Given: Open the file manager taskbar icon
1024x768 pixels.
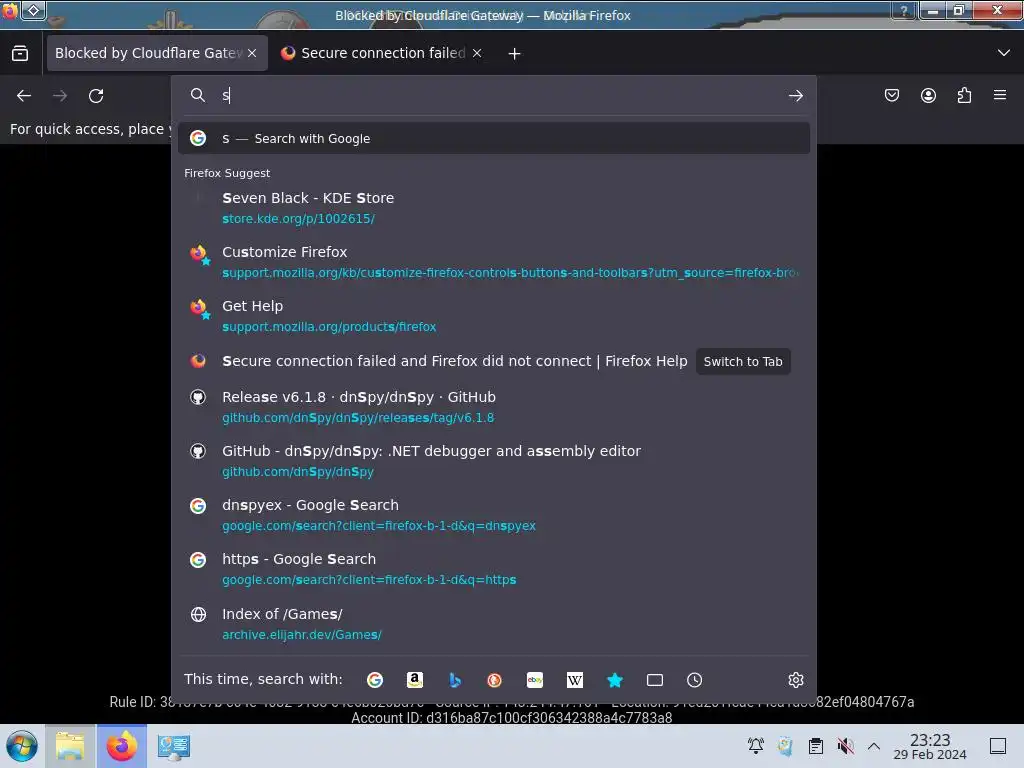Looking at the screenshot, I should [x=70, y=746].
